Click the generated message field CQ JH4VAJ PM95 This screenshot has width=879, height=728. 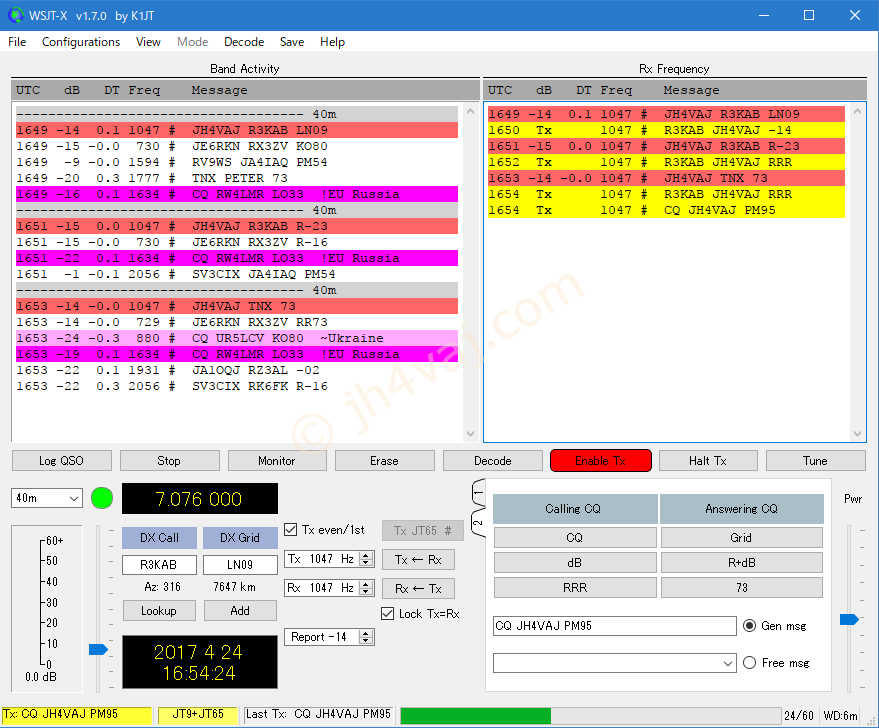click(615, 626)
